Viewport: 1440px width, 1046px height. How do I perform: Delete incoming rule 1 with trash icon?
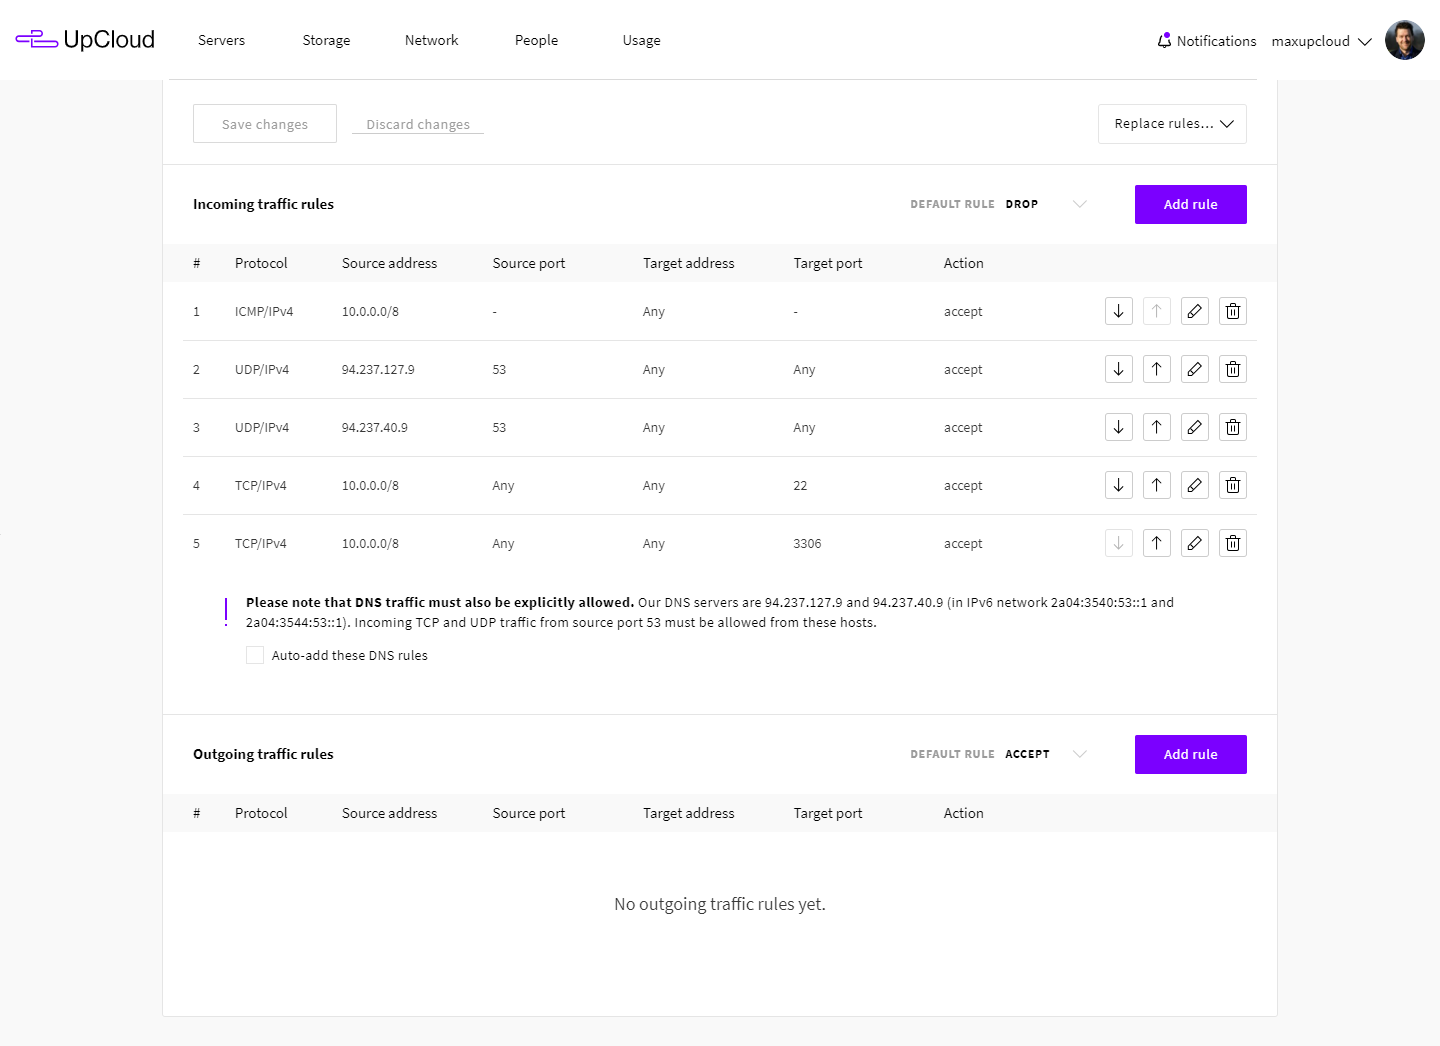tap(1232, 311)
